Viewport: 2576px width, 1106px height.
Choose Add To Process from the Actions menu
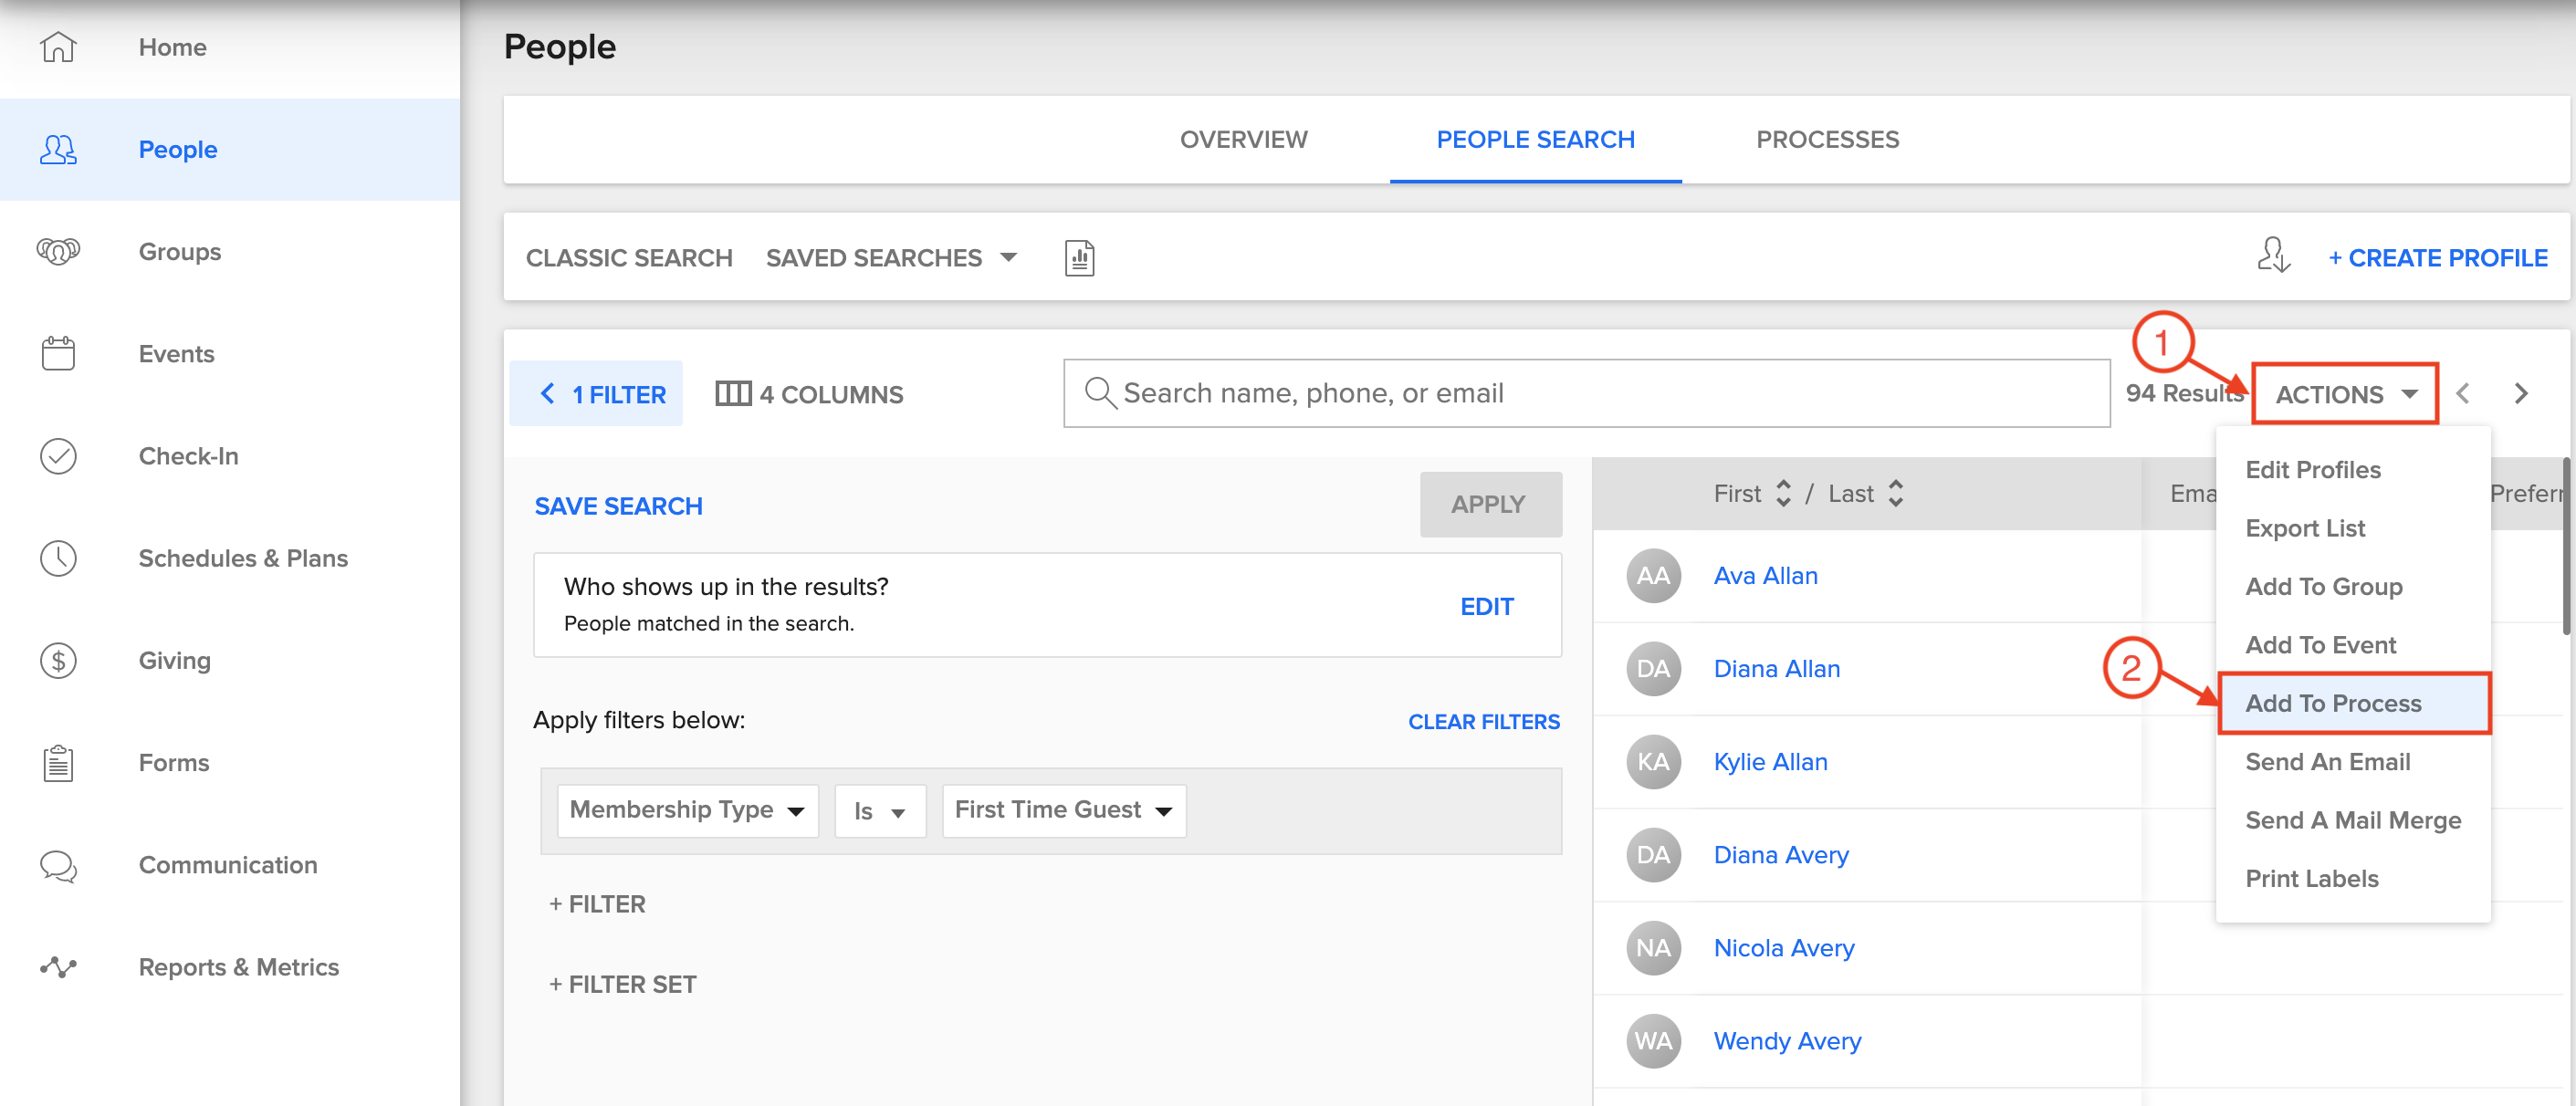(2333, 702)
